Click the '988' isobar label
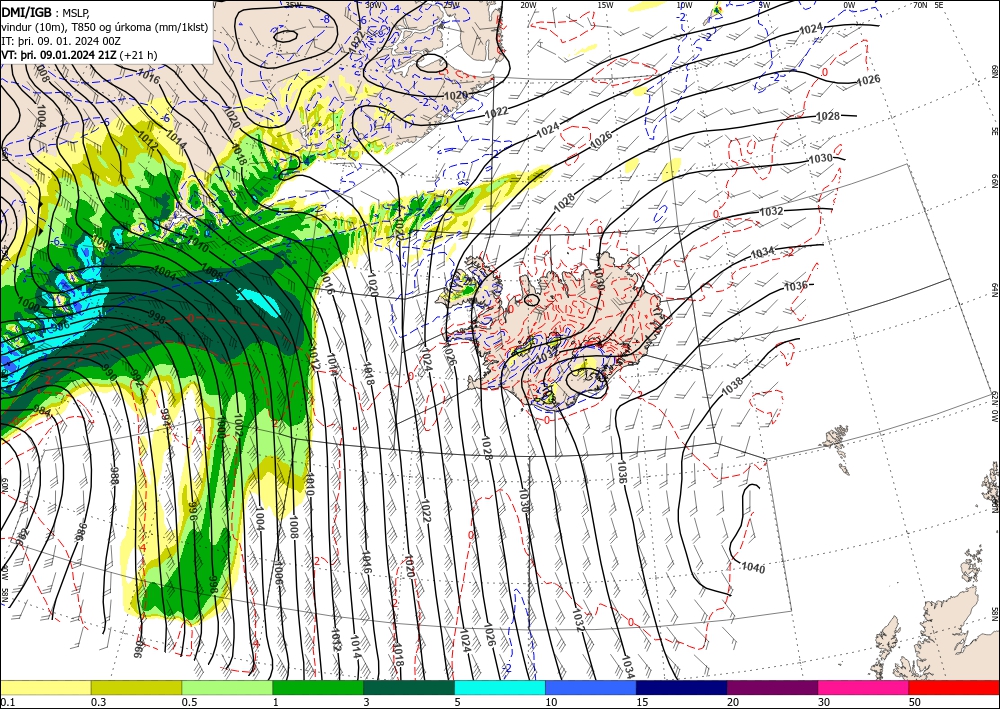The width and height of the screenshot is (1000, 709). [x=114, y=476]
